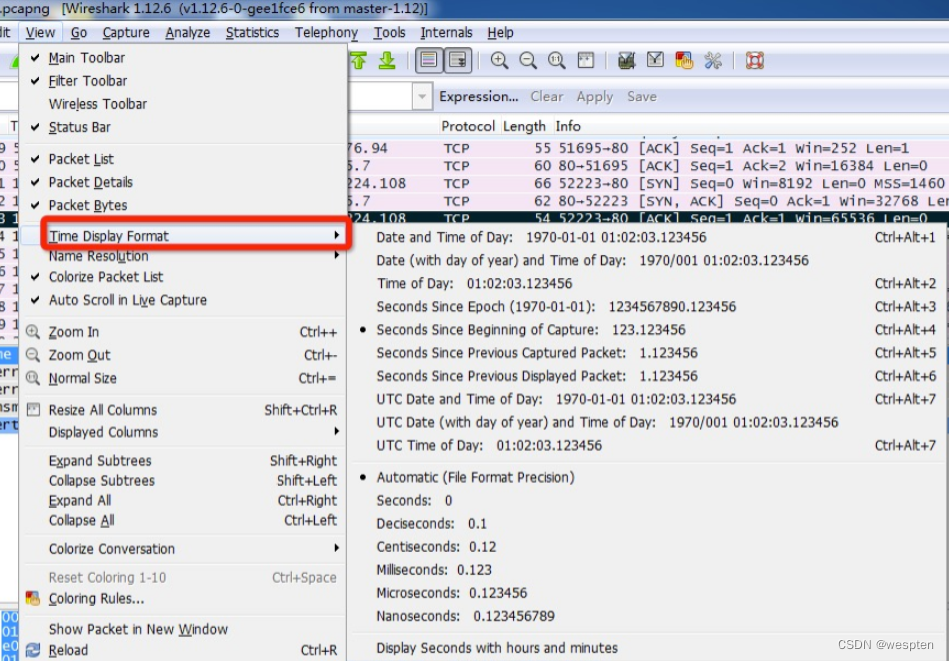Open display filters toolbar icon
The width and height of the screenshot is (949, 661).
coord(655,60)
